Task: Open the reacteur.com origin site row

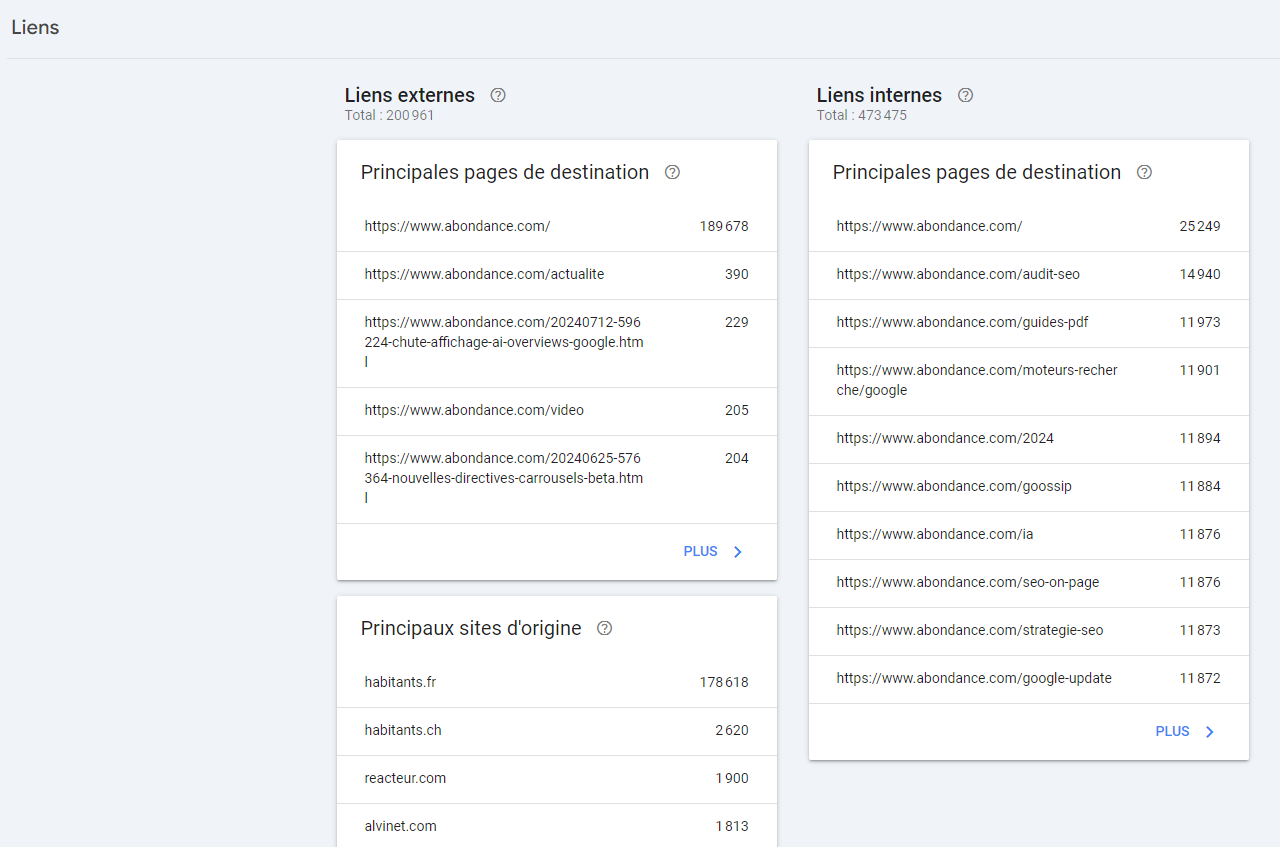Action: coord(557,779)
